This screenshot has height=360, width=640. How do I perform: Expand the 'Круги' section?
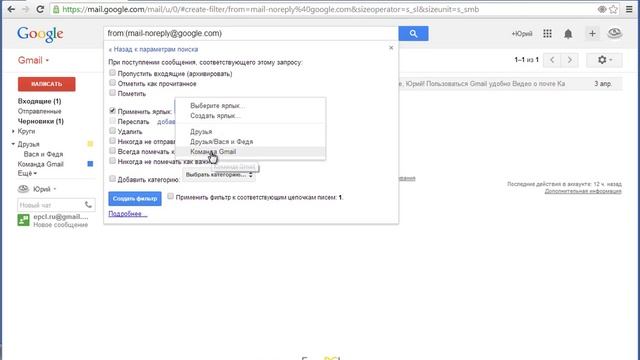click(x=13, y=131)
